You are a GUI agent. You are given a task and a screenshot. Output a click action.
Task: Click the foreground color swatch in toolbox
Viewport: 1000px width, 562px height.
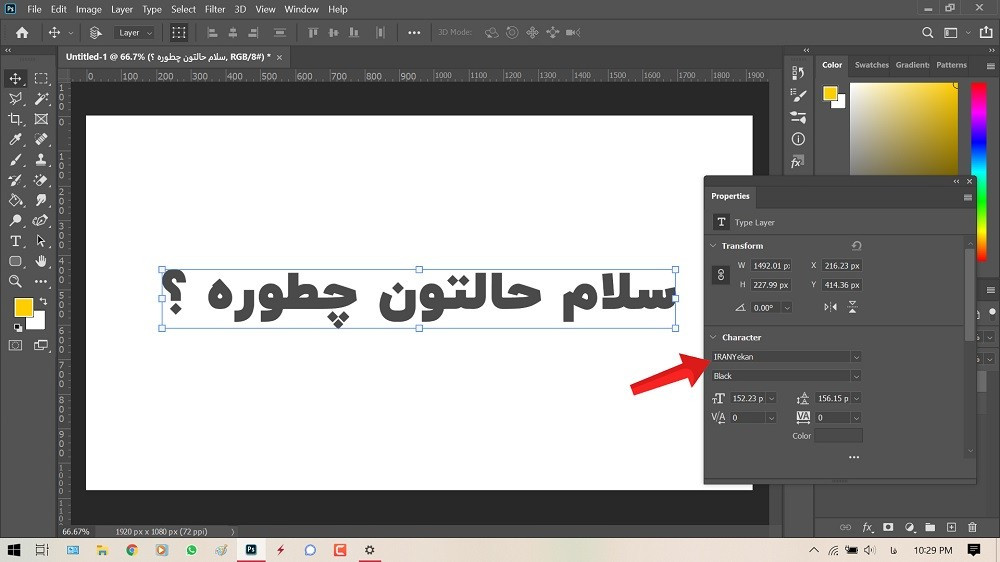pos(24,307)
